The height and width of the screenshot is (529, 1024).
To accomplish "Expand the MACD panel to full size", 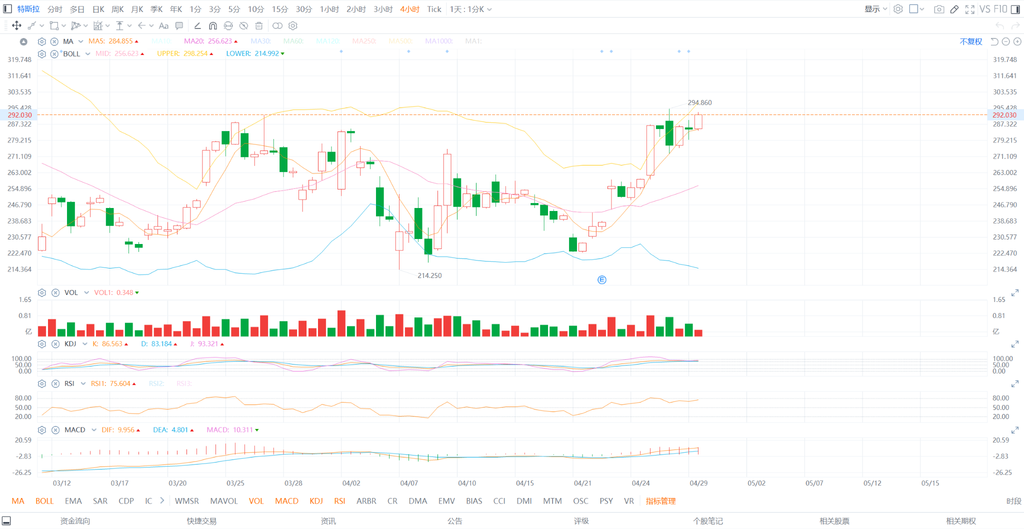I will 1016,430.
